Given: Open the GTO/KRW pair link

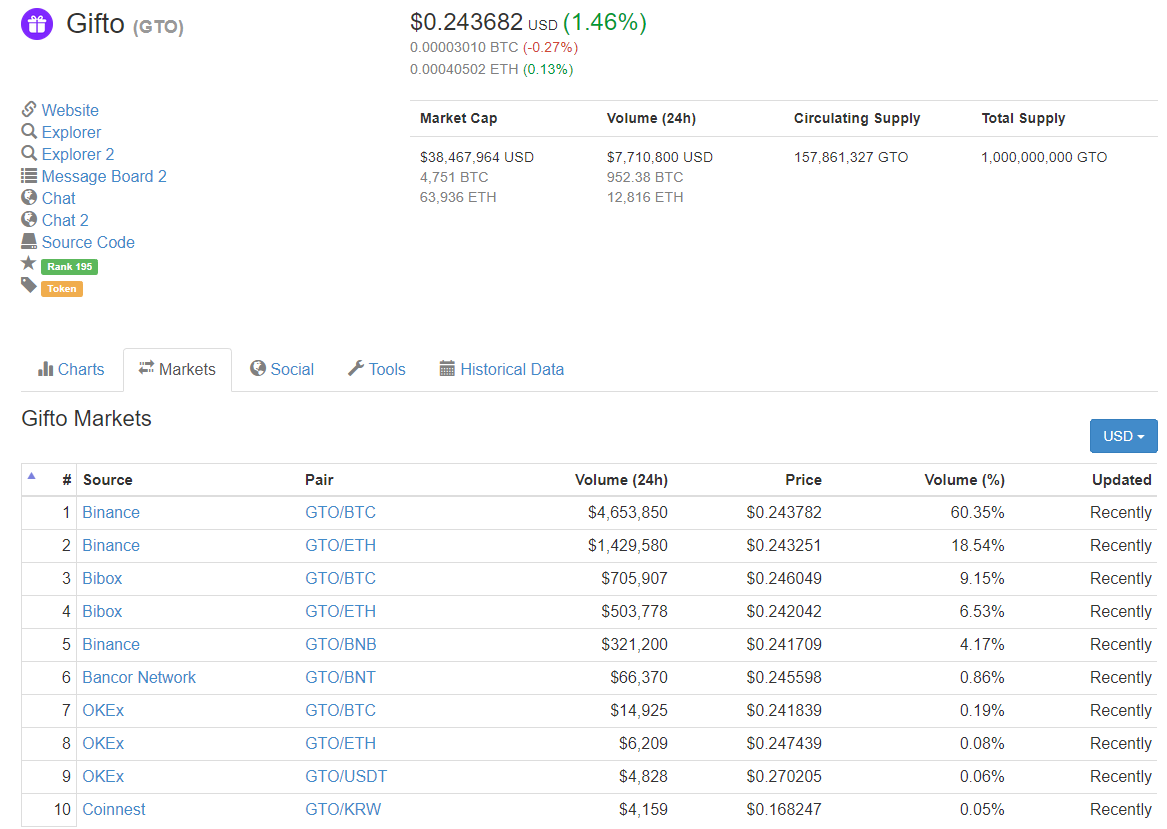Looking at the screenshot, I should point(343,810).
